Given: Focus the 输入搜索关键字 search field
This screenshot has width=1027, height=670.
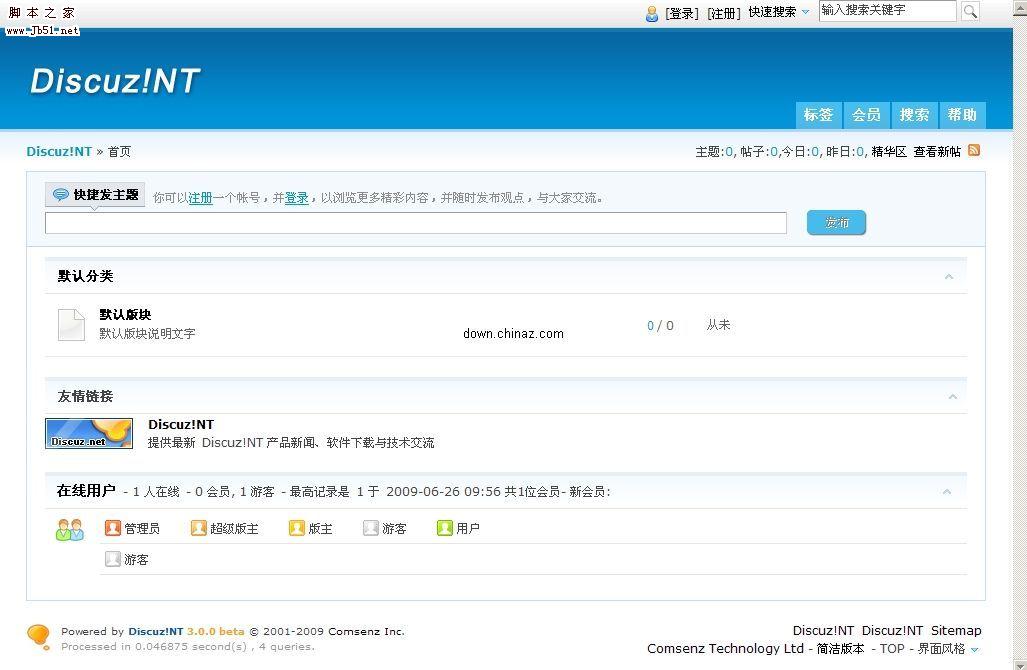Looking at the screenshot, I should [x=887, y=10].
